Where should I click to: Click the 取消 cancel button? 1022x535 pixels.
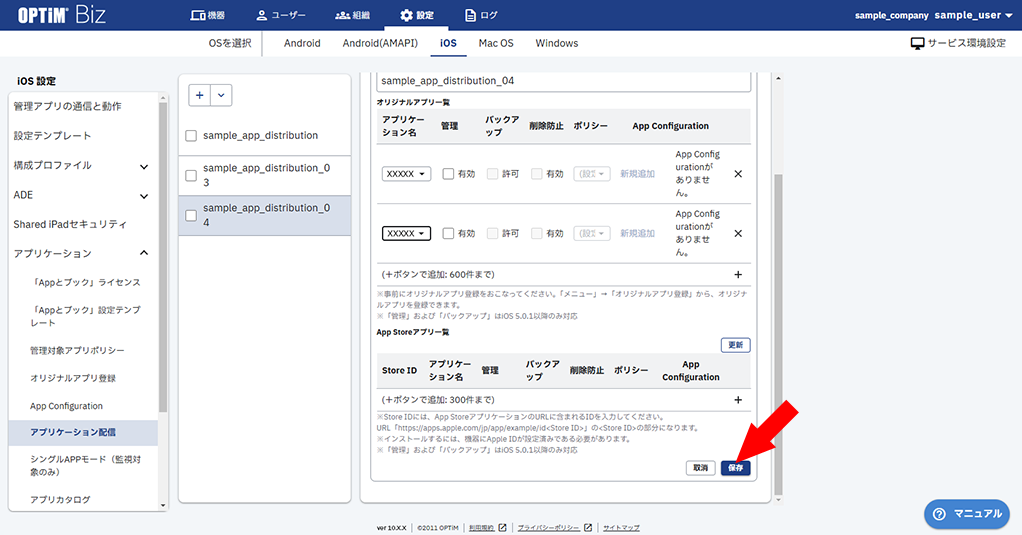701,468
